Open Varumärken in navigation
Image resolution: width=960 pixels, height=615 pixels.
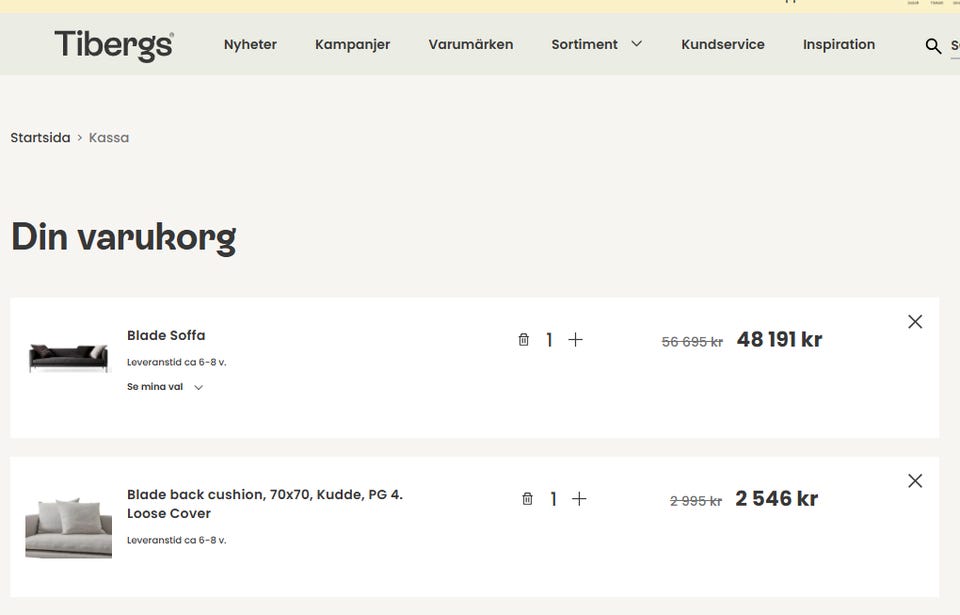pos(471,45)
